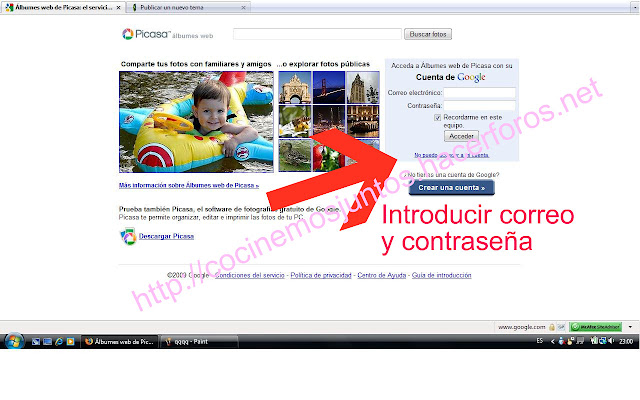Click Switch between windows quick launch icon
Viewport: 640px width, 400px height.
tap(47, 341)
